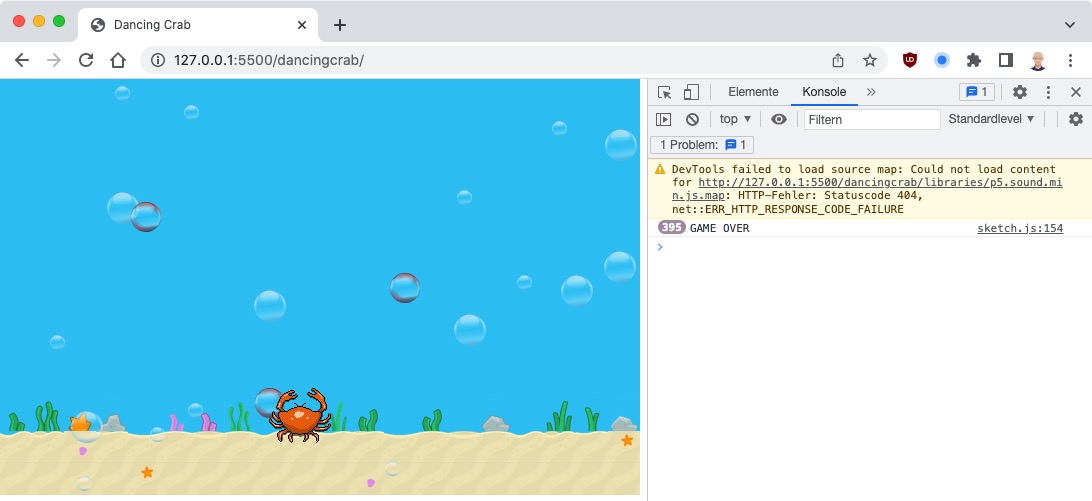
Task: Toggle the device toolbar icon
Action: [x=691, y=92]
